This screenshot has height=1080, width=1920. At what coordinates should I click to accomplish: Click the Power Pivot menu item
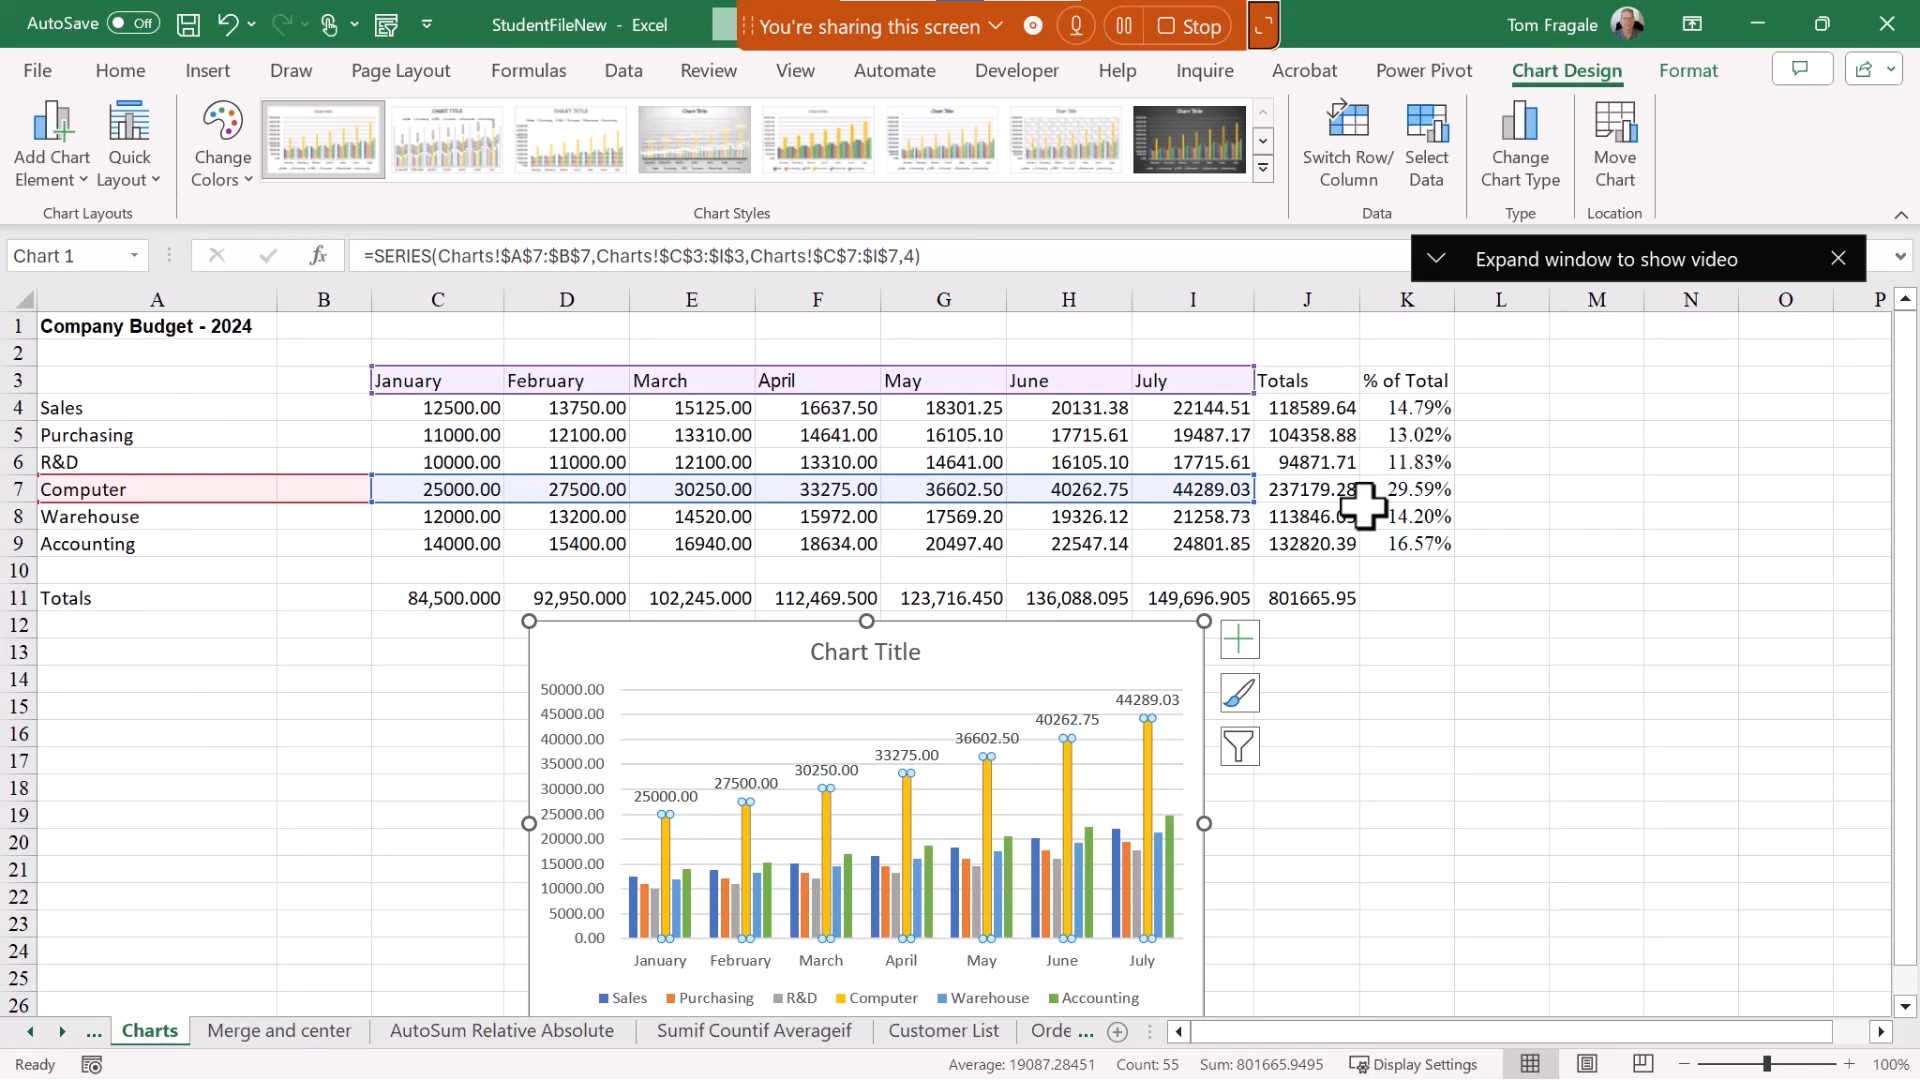(x=1424, y=70)
